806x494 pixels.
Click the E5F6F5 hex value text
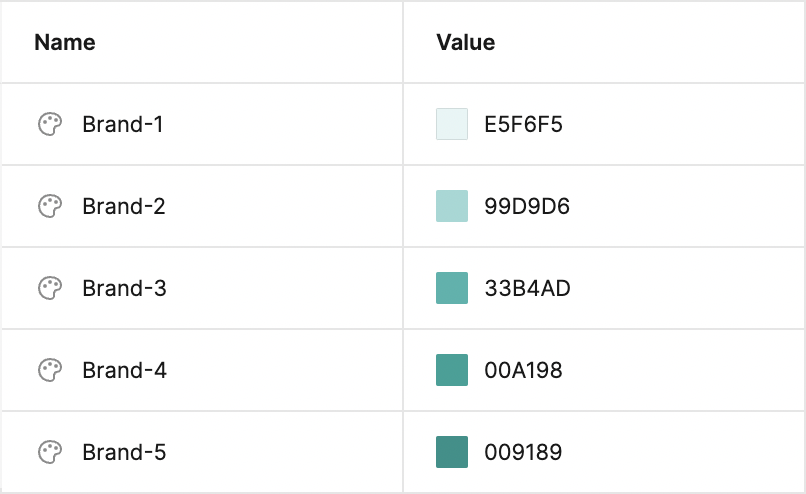point(524,125)
